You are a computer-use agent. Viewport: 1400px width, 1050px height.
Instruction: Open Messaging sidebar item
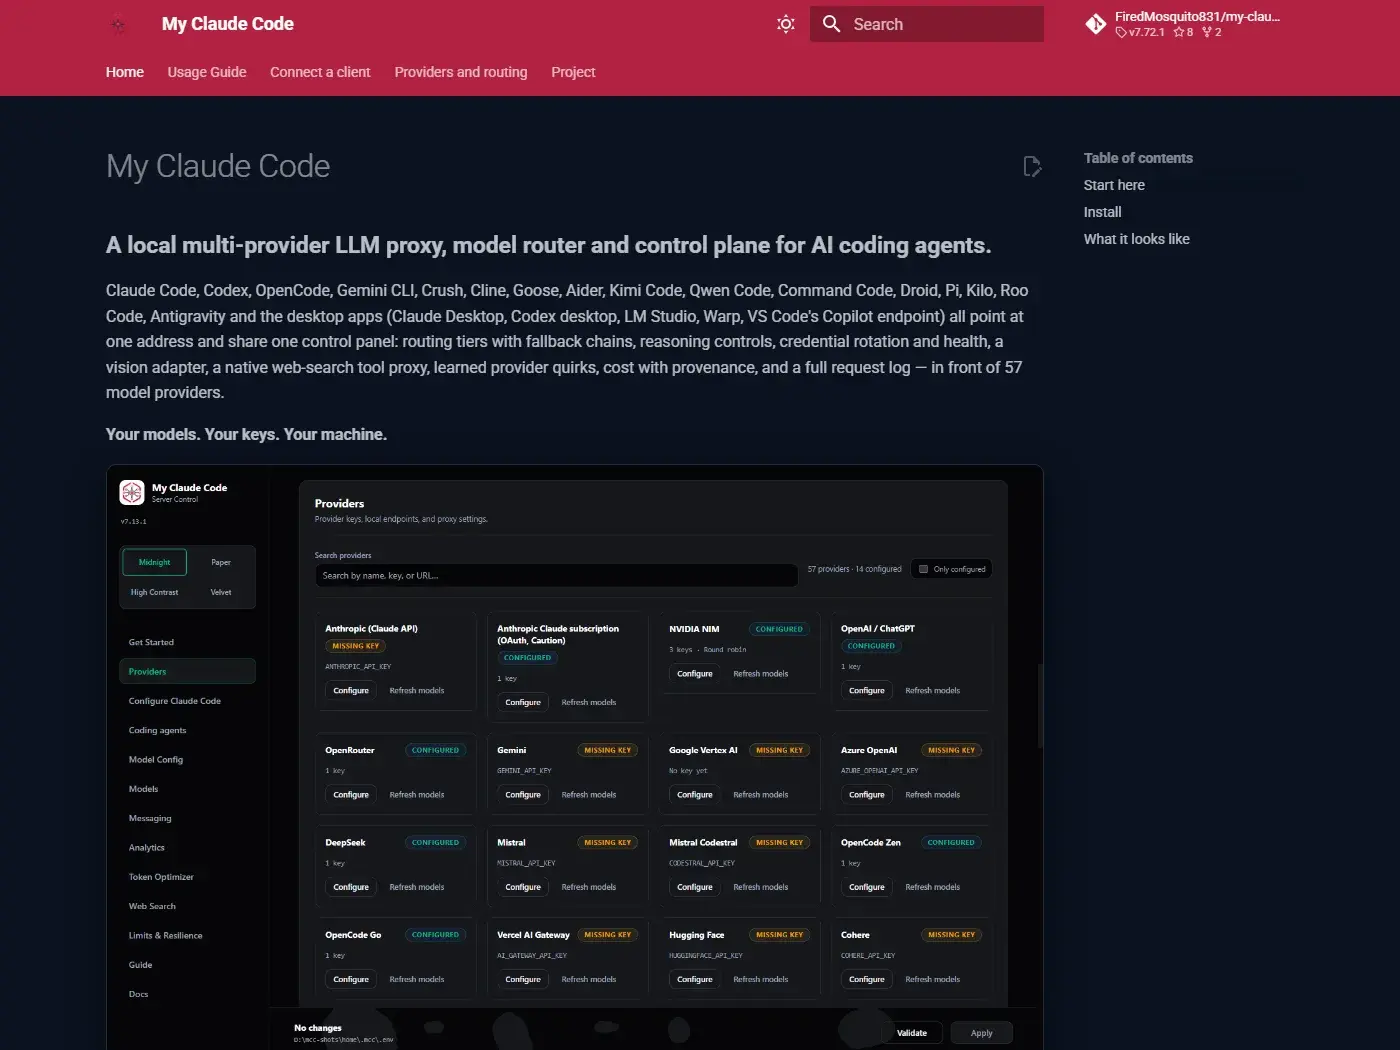(x=187, y=818)
